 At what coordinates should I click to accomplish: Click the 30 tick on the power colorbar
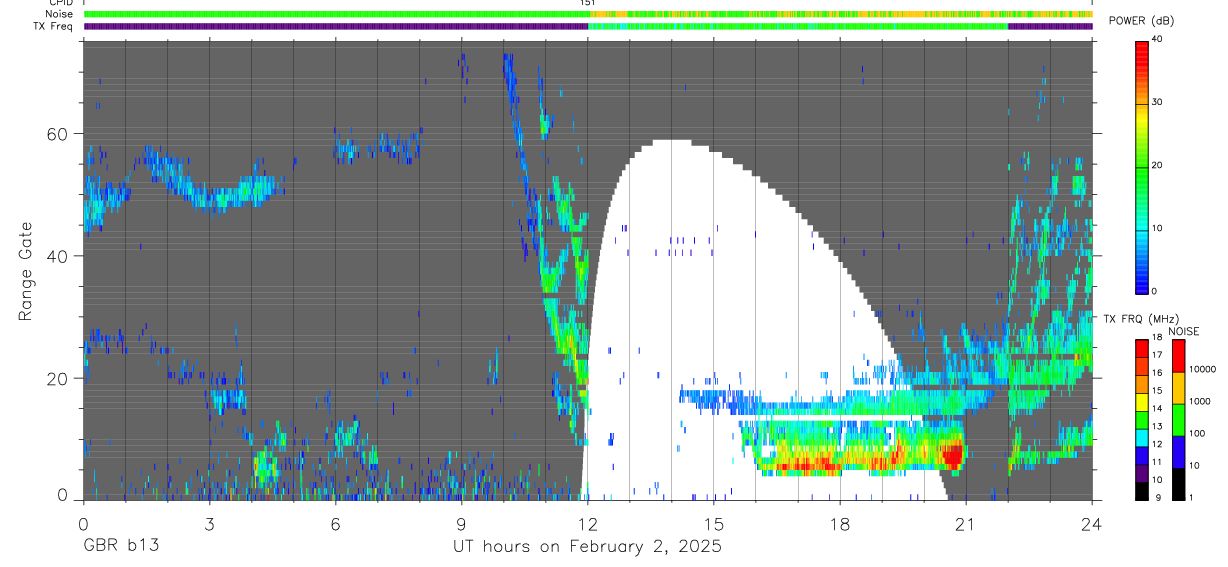click(x=1157, y=102)
